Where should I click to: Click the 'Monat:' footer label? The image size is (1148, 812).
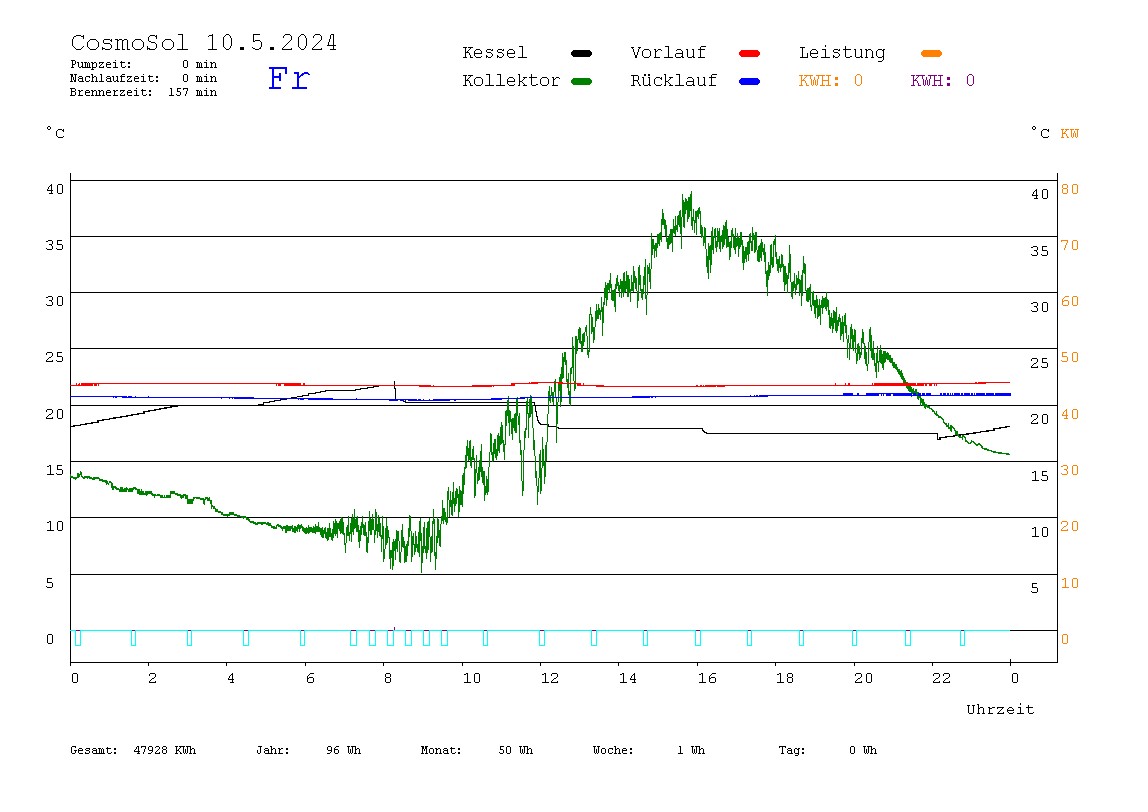pos(441,750)
